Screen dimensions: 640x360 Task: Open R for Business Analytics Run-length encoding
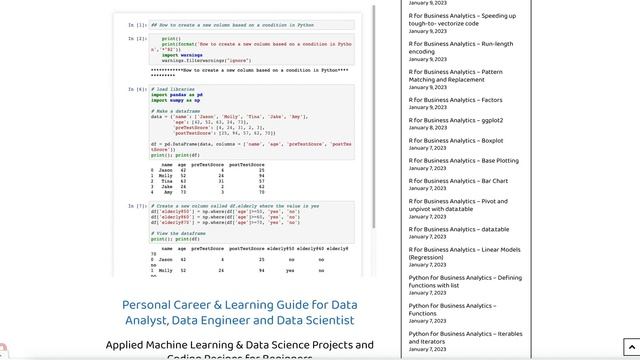point(461,48)
